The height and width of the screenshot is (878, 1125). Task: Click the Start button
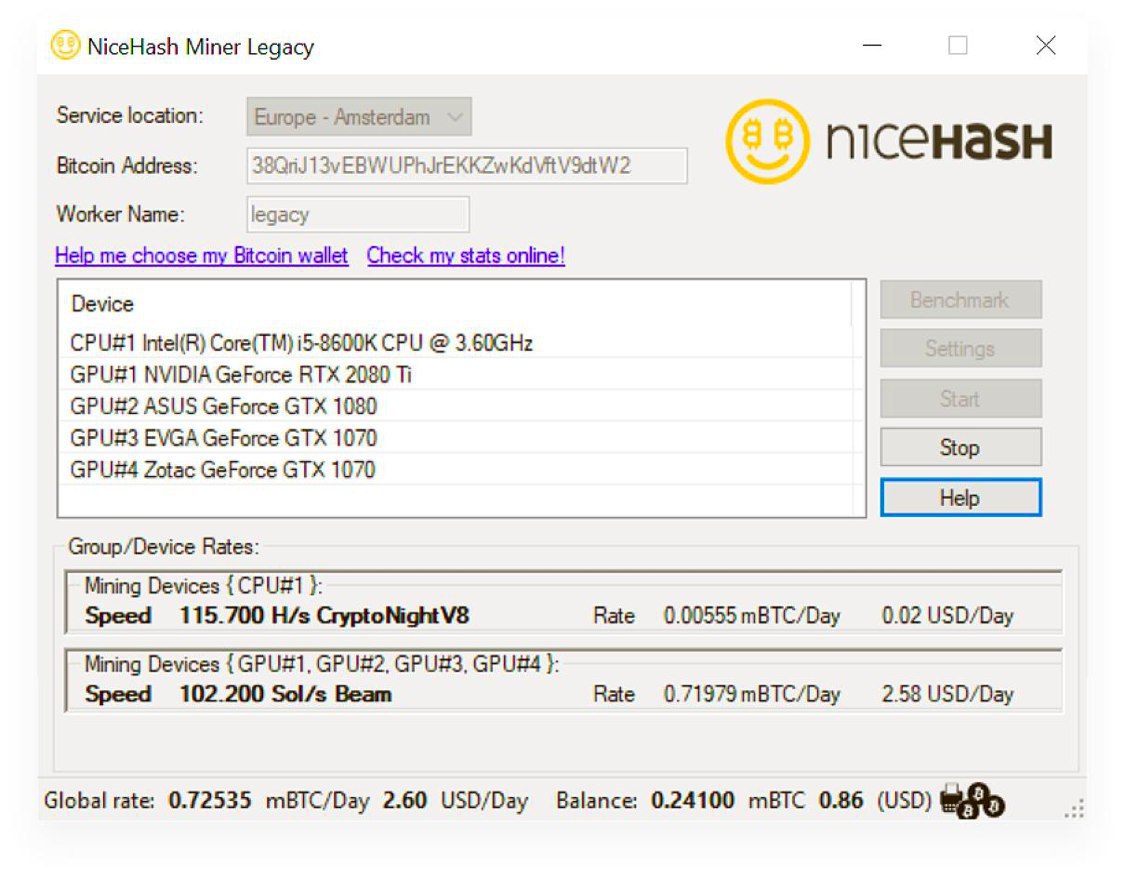[960, 398]
